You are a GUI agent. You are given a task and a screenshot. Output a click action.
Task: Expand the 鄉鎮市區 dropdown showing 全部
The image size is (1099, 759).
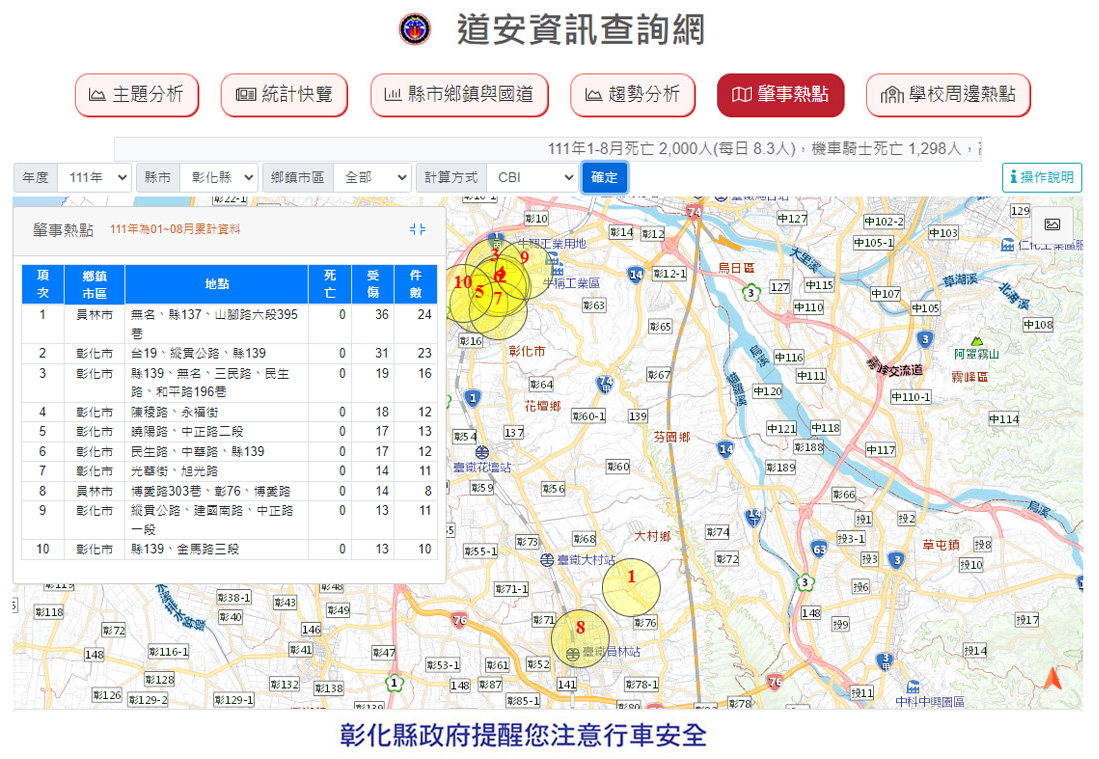[x=372, y=177]
